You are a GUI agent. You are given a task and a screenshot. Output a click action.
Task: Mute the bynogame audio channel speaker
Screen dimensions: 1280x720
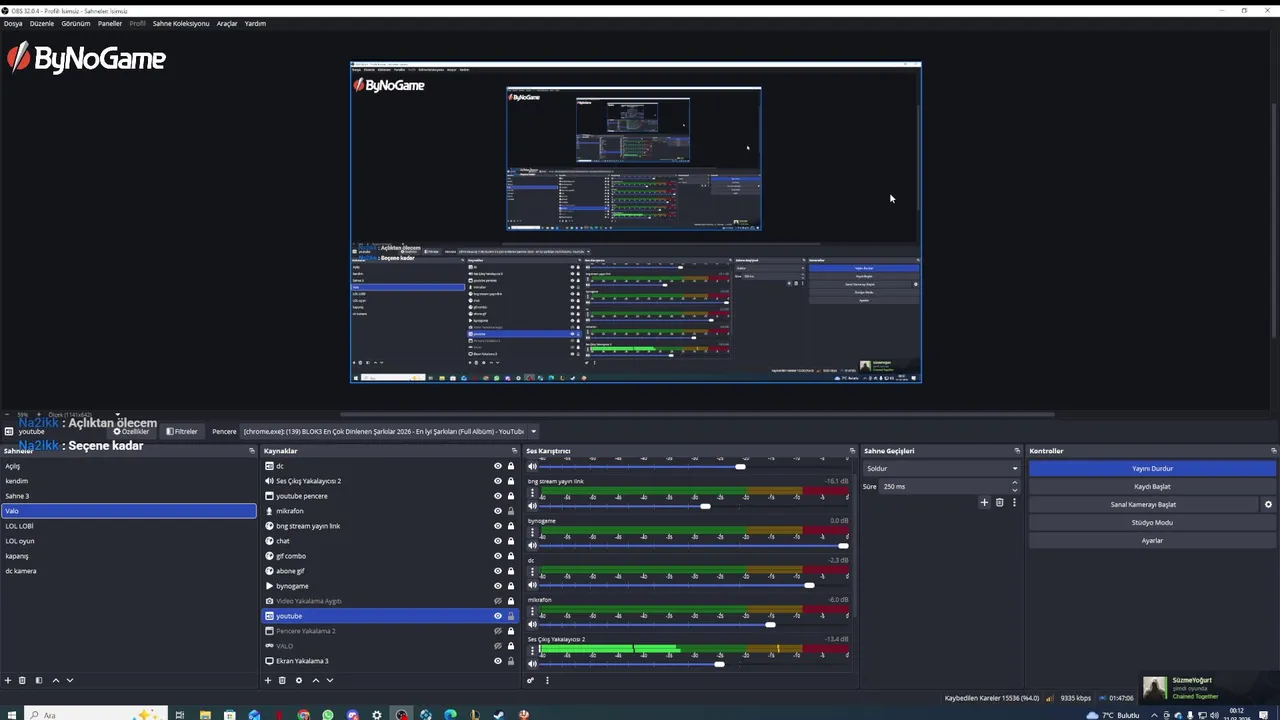click(532, 545)
